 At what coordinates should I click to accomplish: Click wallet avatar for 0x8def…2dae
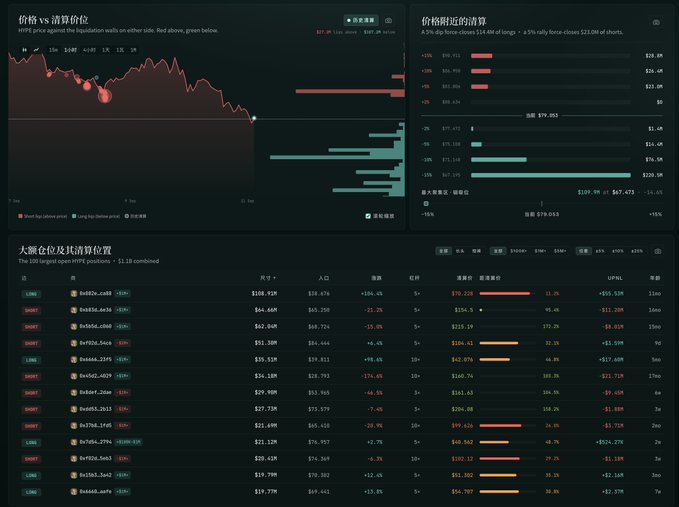click(x=74, y=392)
